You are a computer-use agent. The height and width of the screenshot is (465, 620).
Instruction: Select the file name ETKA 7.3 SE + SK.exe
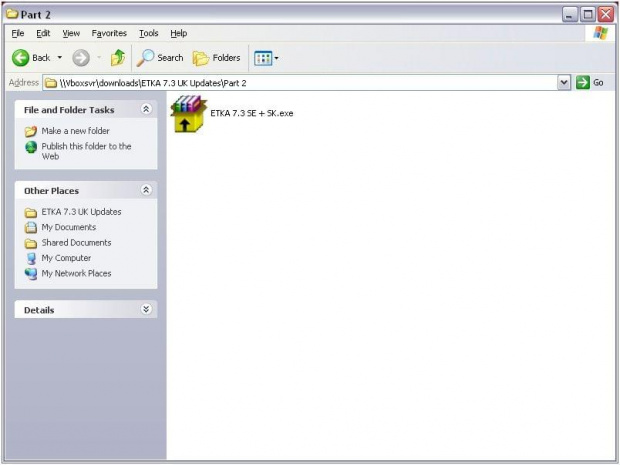tap(252, 113)
